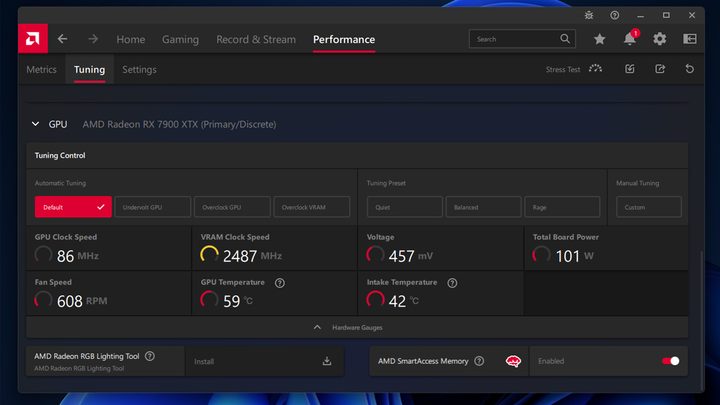Show SmartAccess Memory help icon
This screenshot has height=405, width=720.
coord(479,361)
